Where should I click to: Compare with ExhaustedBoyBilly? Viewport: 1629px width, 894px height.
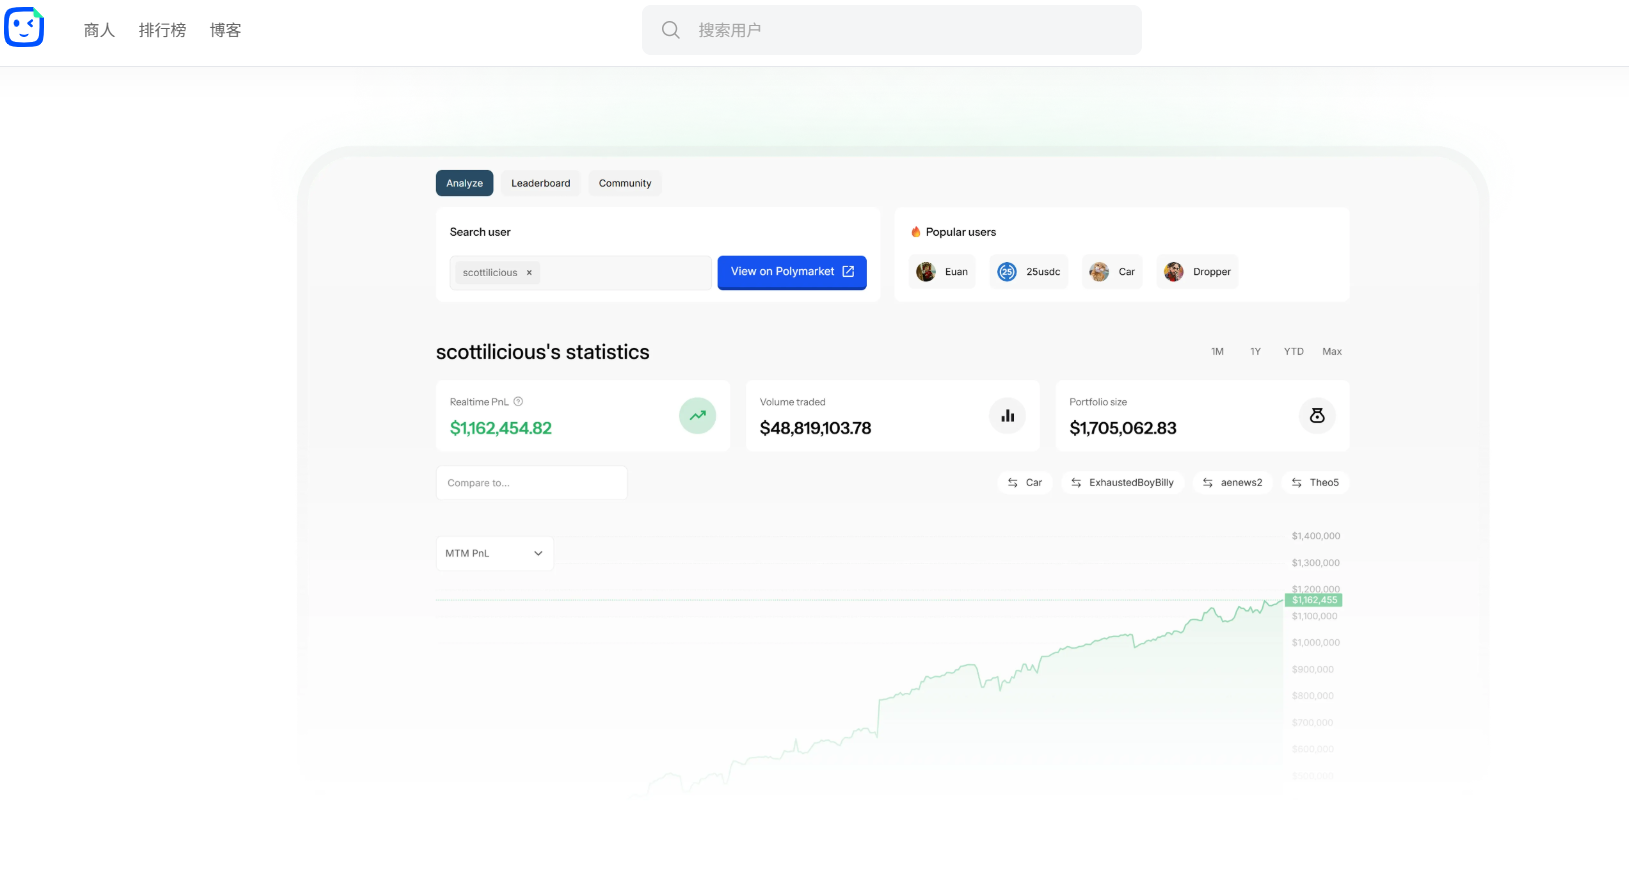pyautogui.click(x=1122, y=483)
